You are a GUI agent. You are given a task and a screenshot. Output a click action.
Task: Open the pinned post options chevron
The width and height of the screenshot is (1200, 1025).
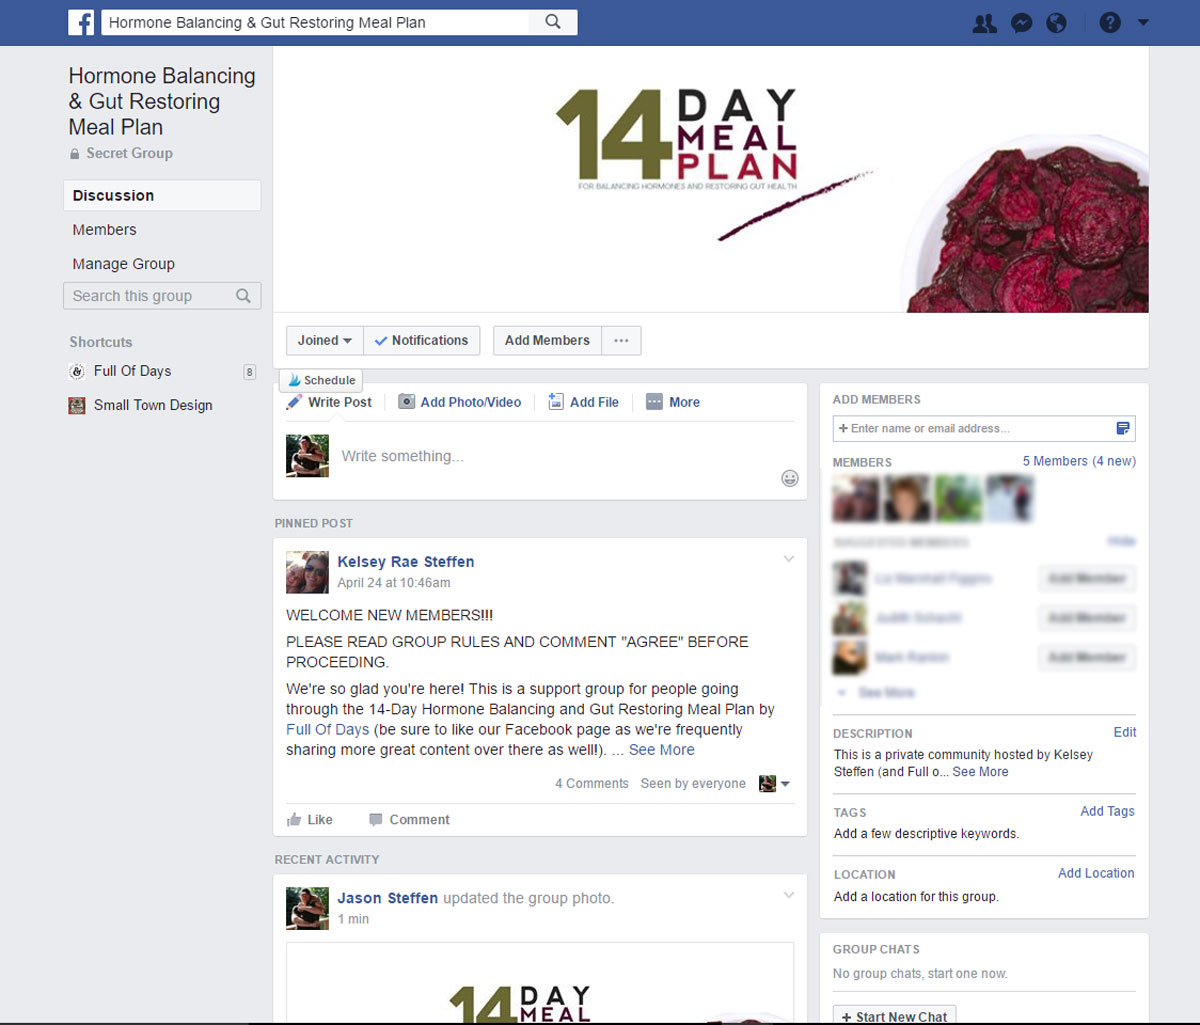789,559
